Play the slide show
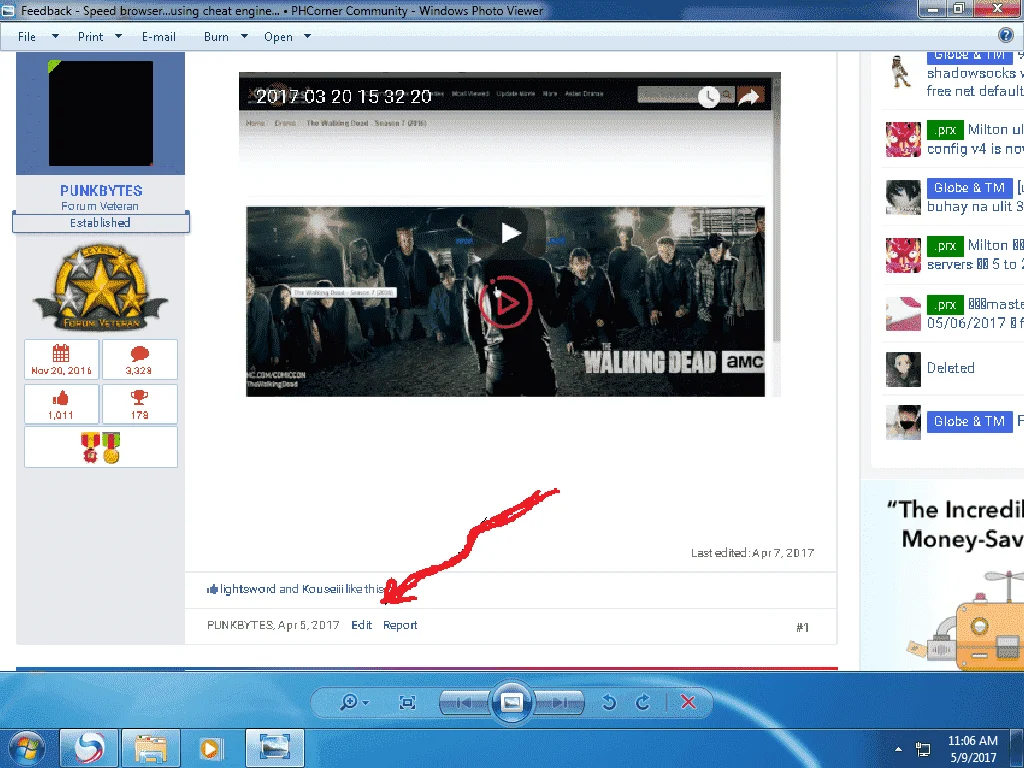The image size is (1024, 768). pos(511,702)
